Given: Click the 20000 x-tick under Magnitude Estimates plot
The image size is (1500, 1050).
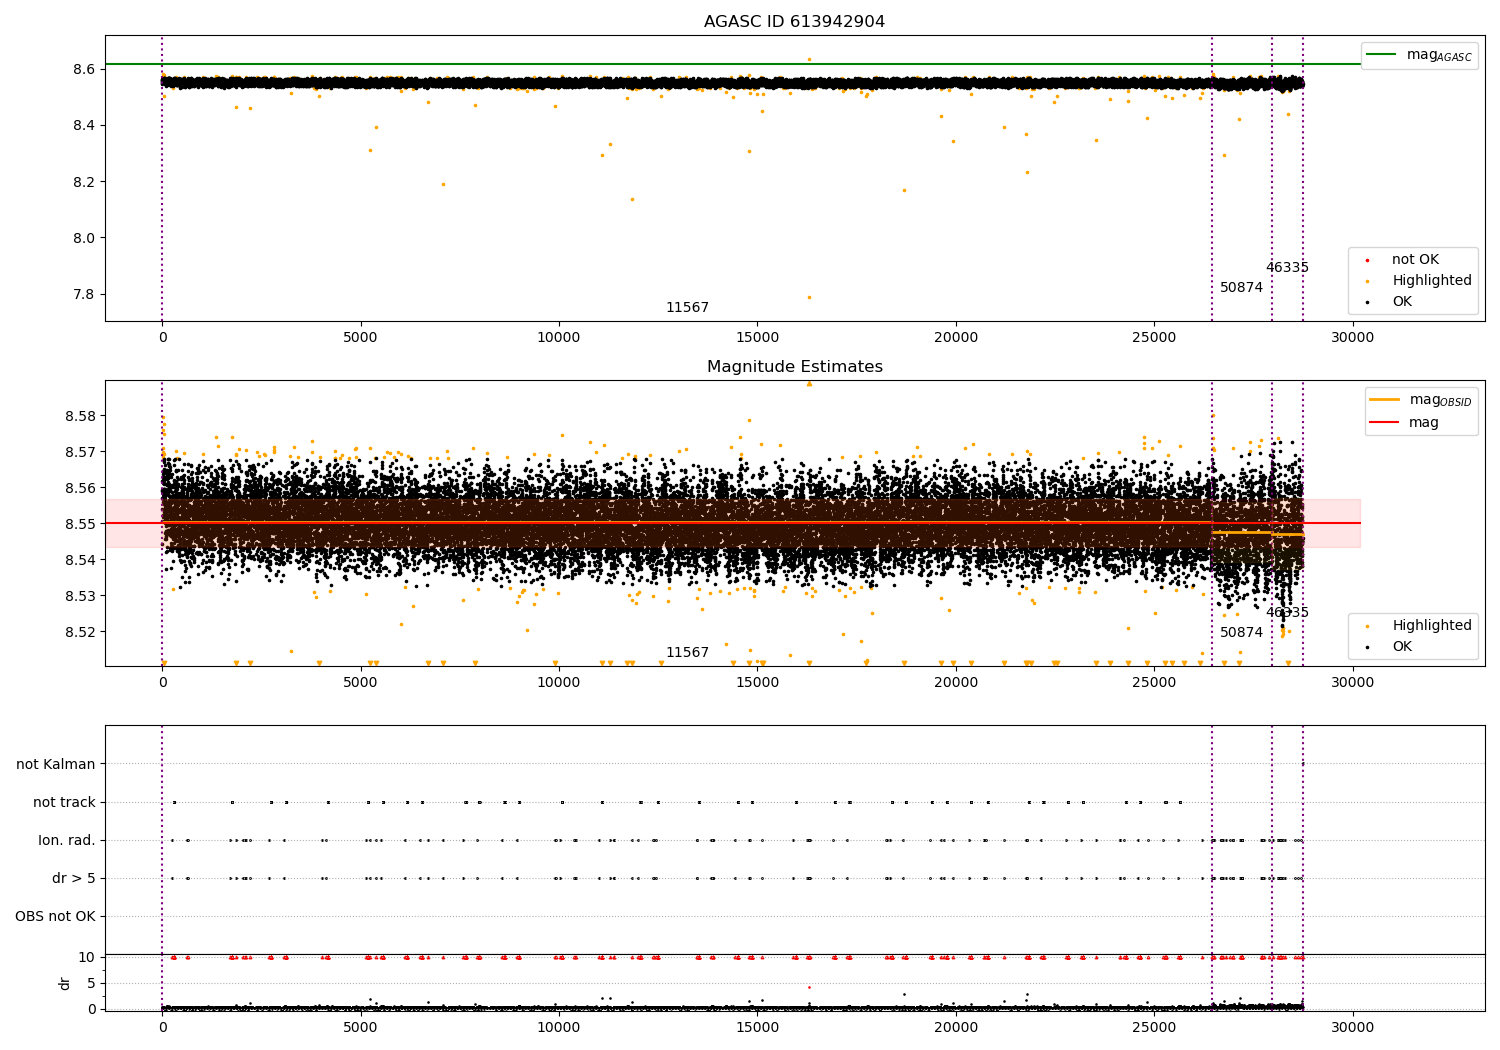Looking at the screenshot, I should [x=955, y=683].
